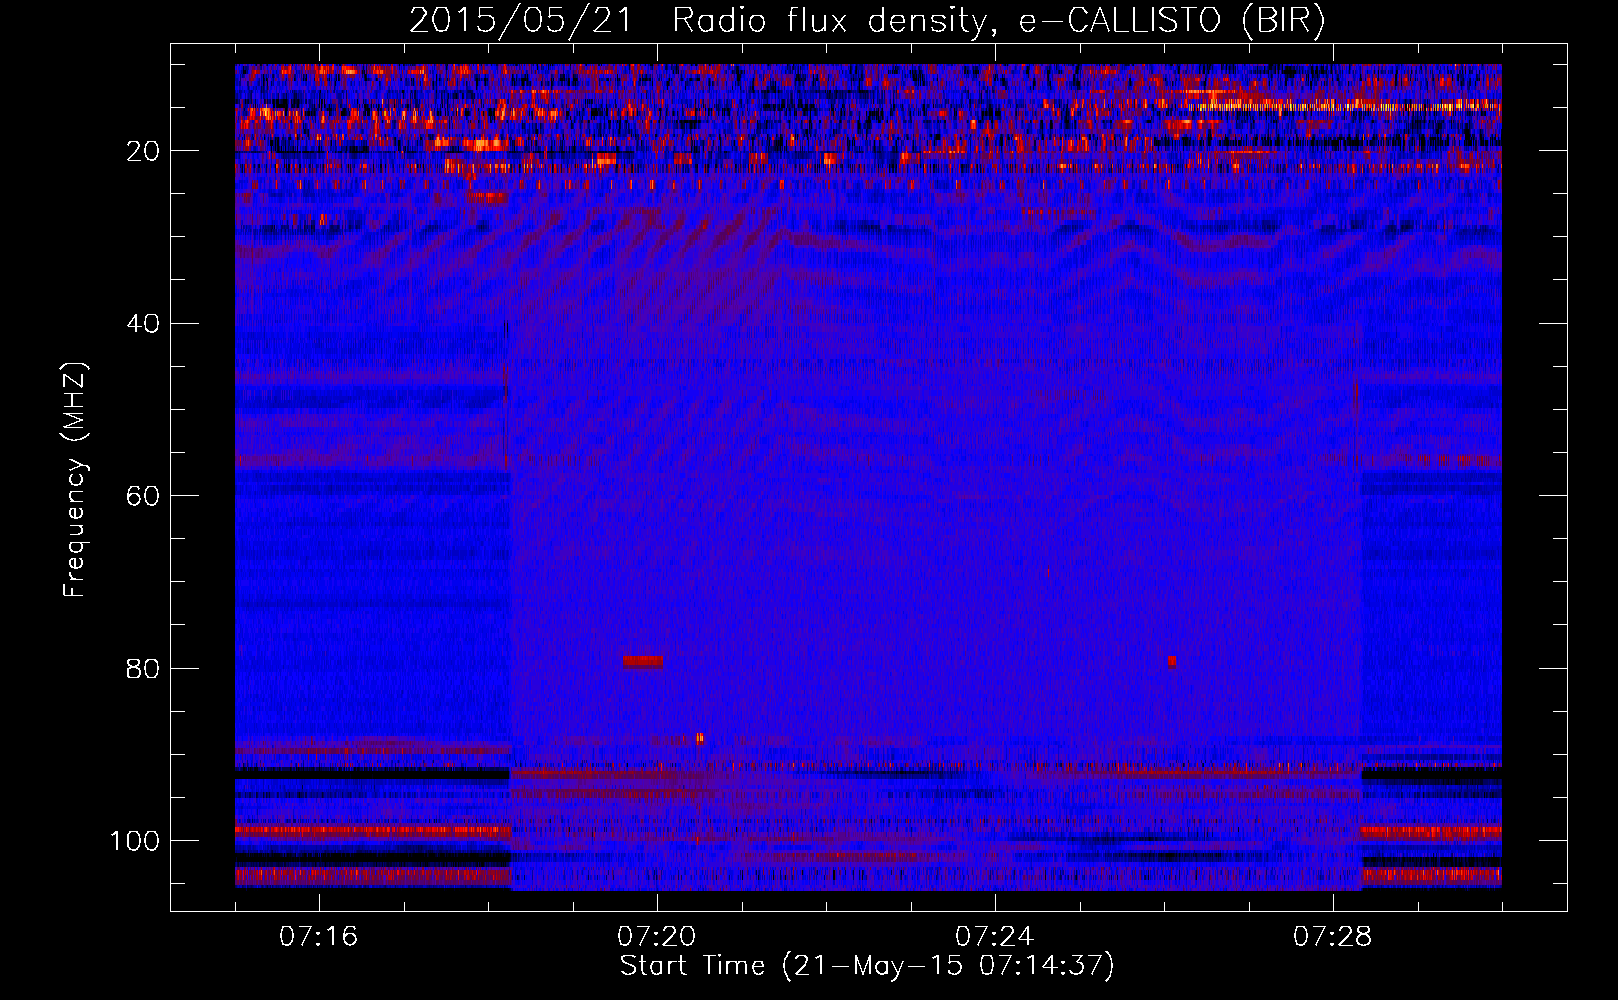Click the small bright spot near 88 MHz
The image size is (1618, 1000).
pos(700,739)
